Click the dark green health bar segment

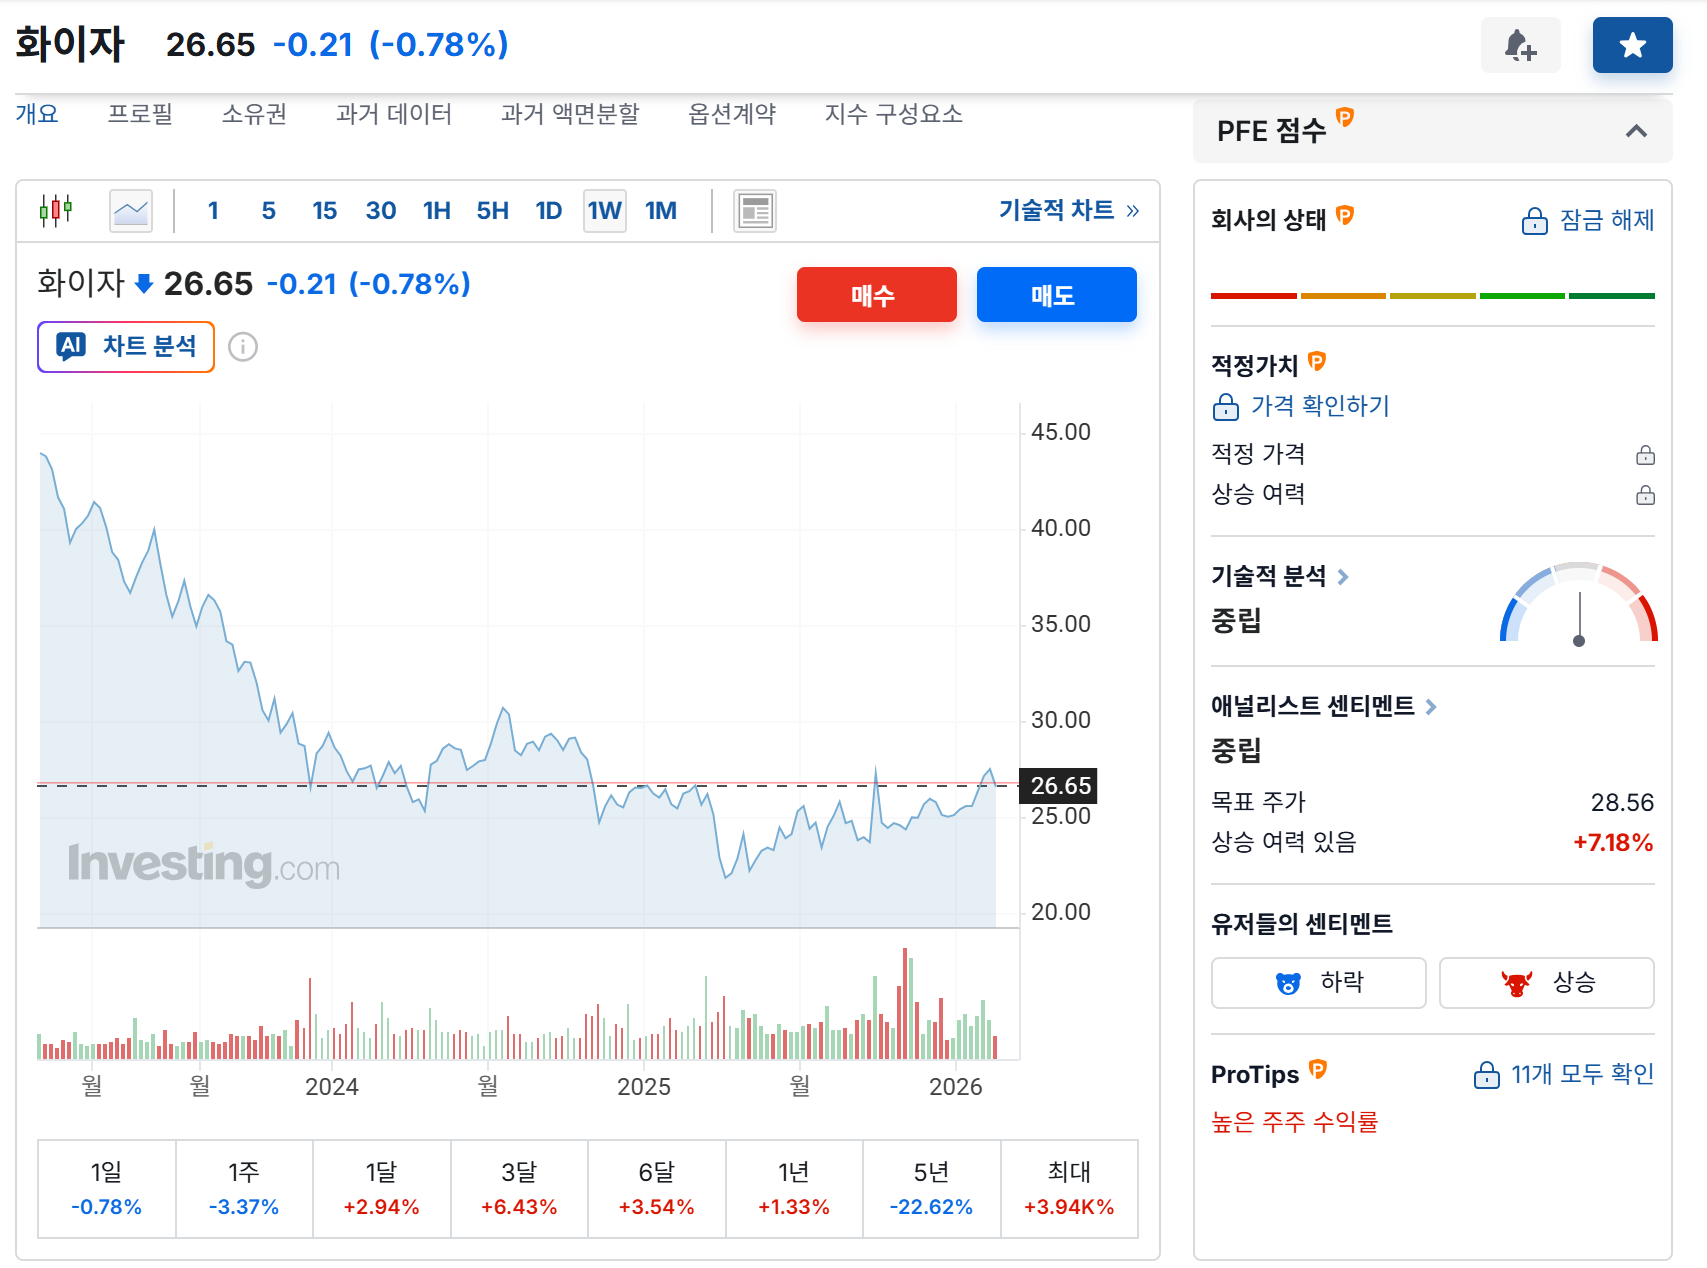1612,296
